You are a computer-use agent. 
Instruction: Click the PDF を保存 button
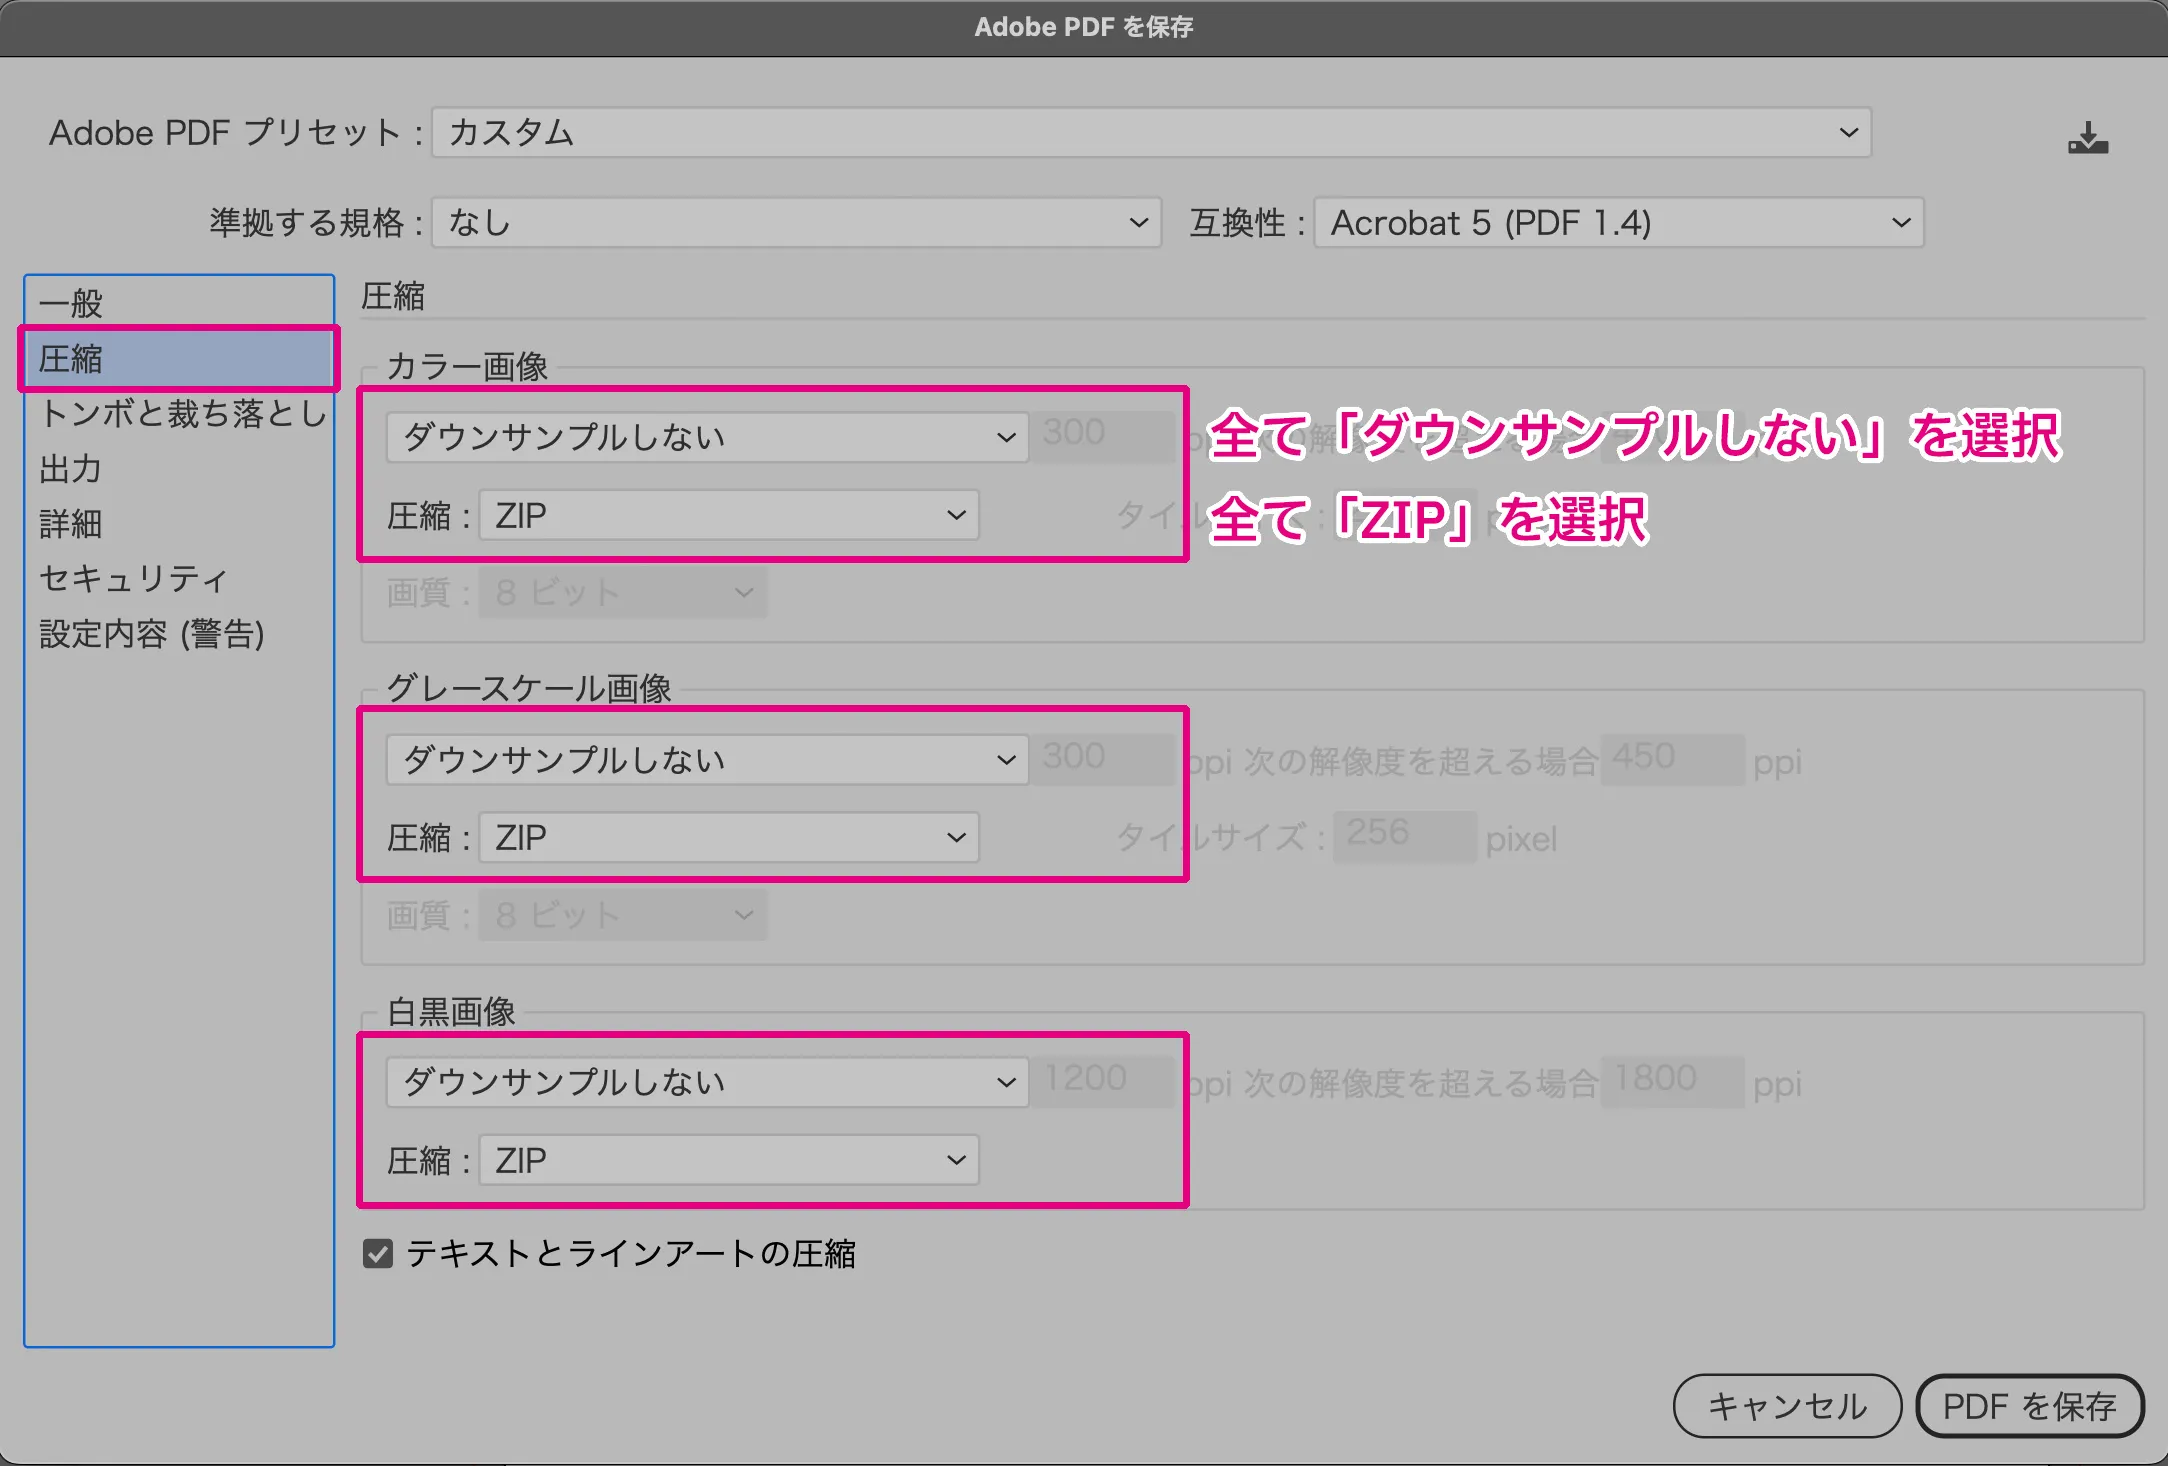point(2030,1406)
